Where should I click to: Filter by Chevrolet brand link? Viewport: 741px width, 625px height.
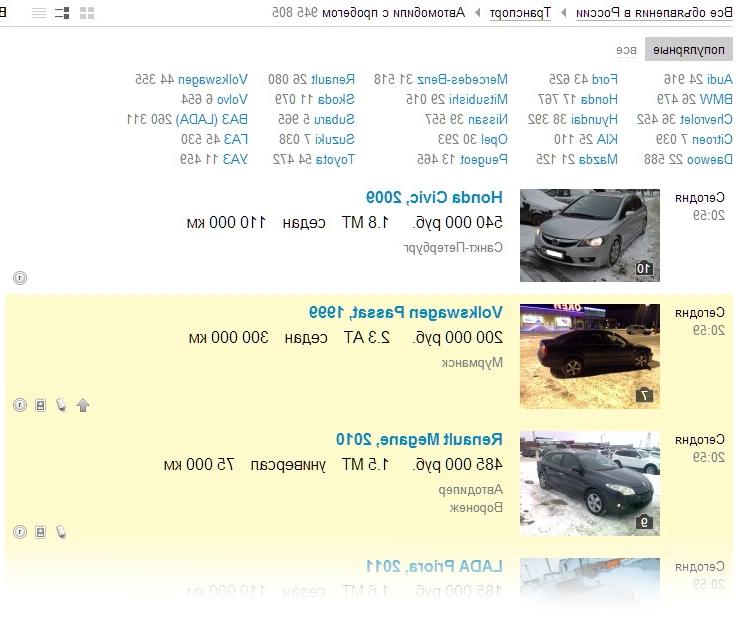coord(706,120)
